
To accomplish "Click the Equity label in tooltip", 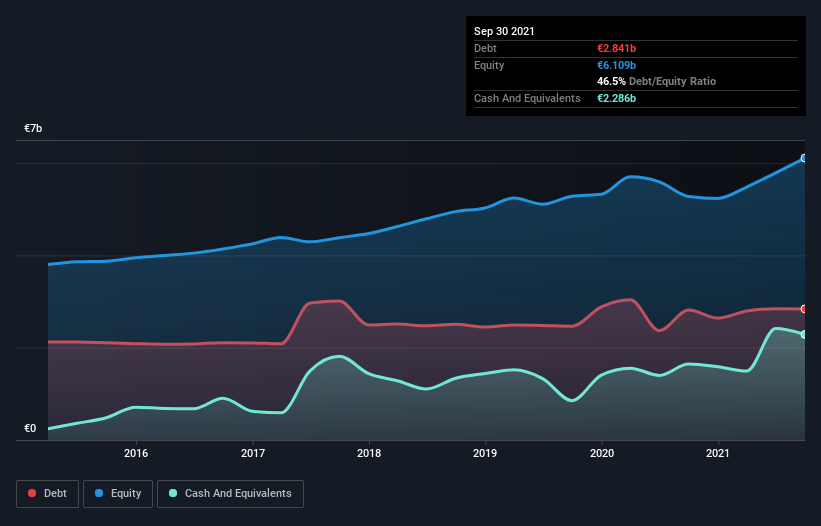I will pyautogui.click(x=489, y=65).
